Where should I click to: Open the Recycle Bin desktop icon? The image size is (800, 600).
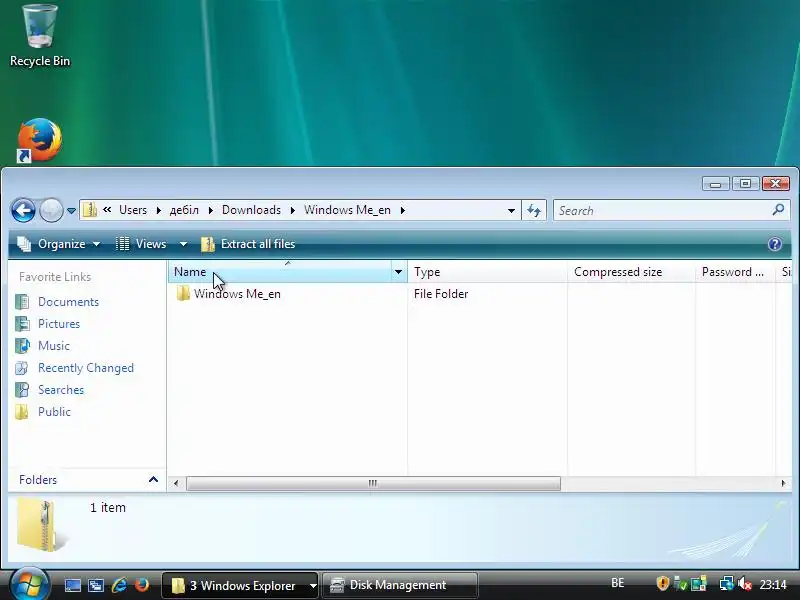pyautogui.click(x=40, y=36)
